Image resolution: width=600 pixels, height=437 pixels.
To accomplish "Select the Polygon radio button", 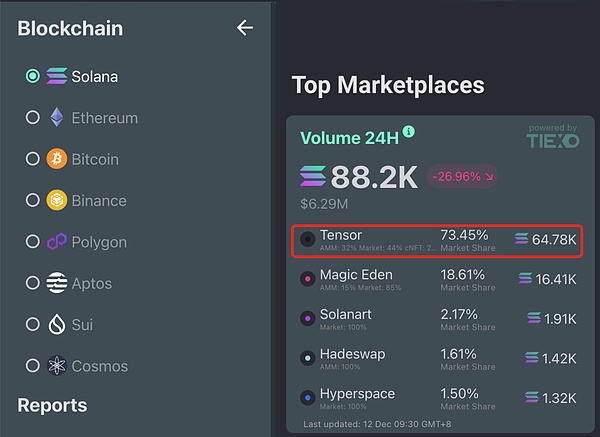I will (x=33, y=242).
